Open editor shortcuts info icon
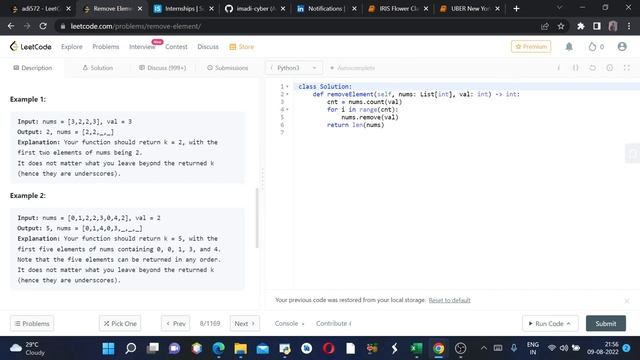 click(x=559, y=68)
